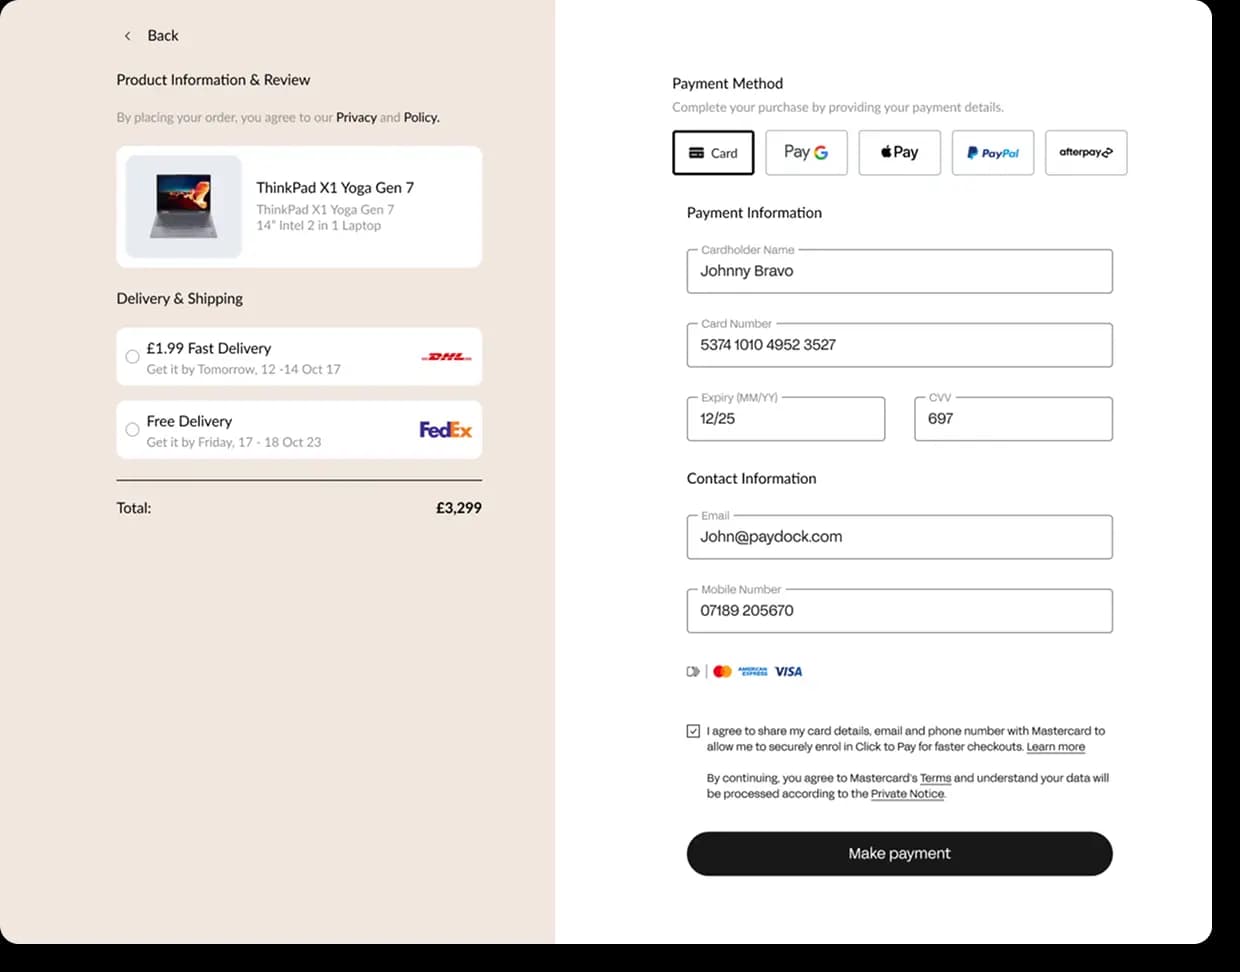Choose PayPal payment method

[992, 153]
